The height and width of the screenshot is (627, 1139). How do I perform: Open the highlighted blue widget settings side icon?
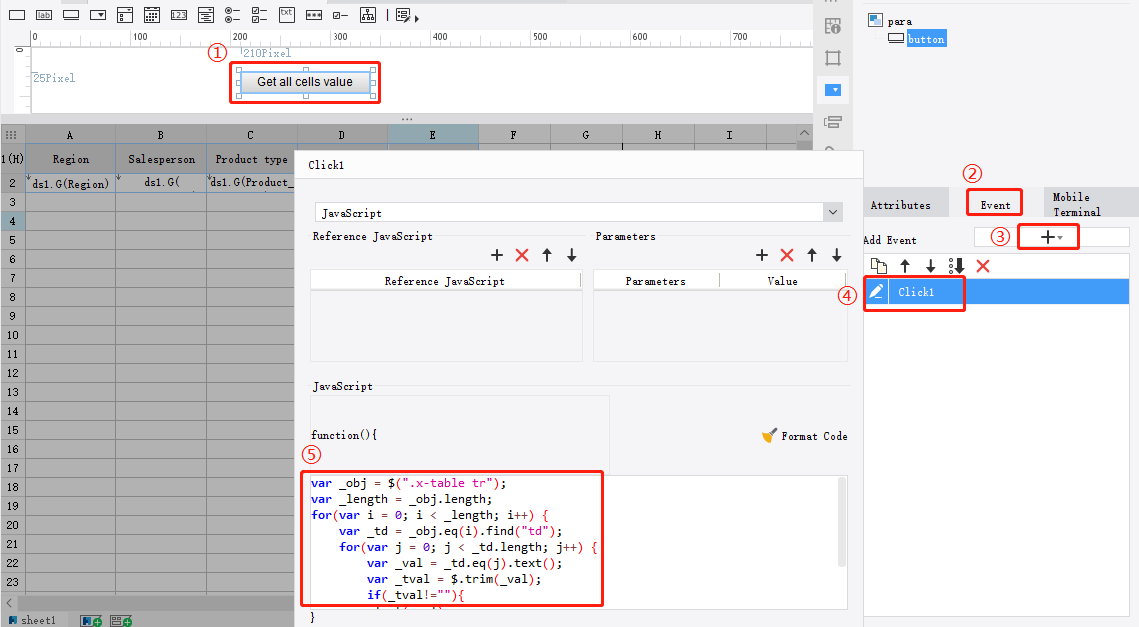coord(833,90)
